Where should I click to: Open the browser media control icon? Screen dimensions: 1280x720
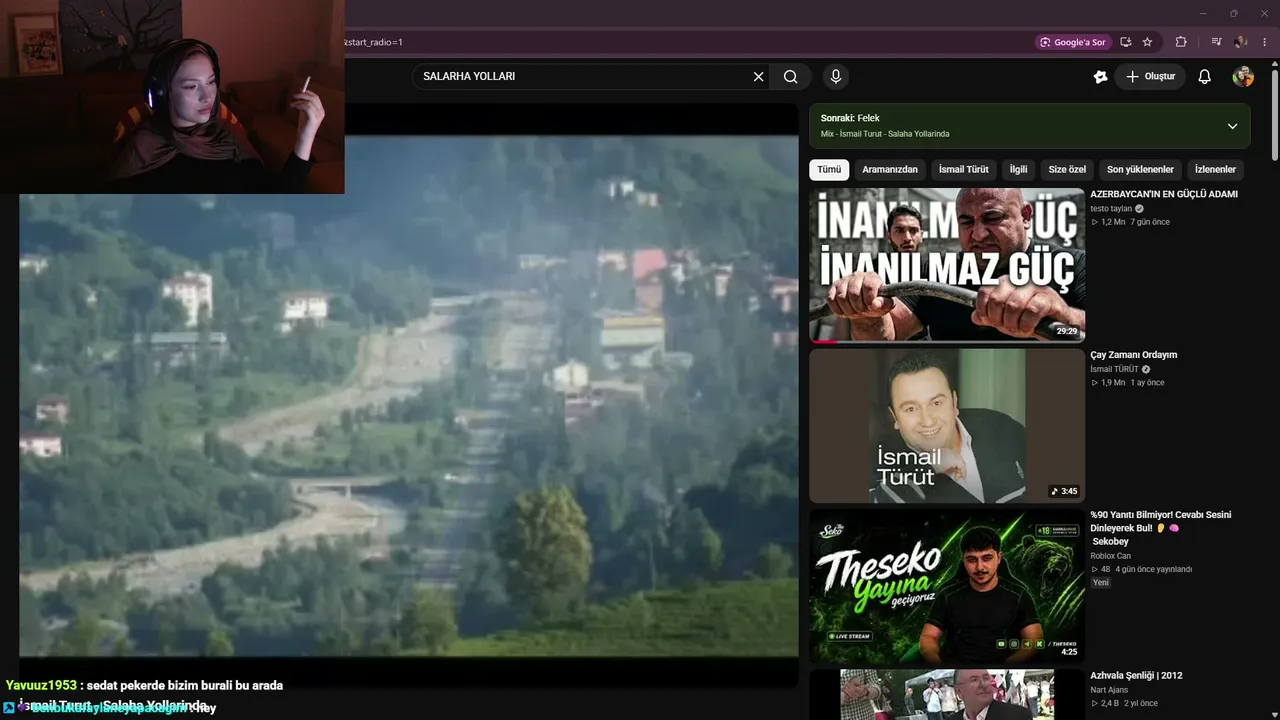1216,42
